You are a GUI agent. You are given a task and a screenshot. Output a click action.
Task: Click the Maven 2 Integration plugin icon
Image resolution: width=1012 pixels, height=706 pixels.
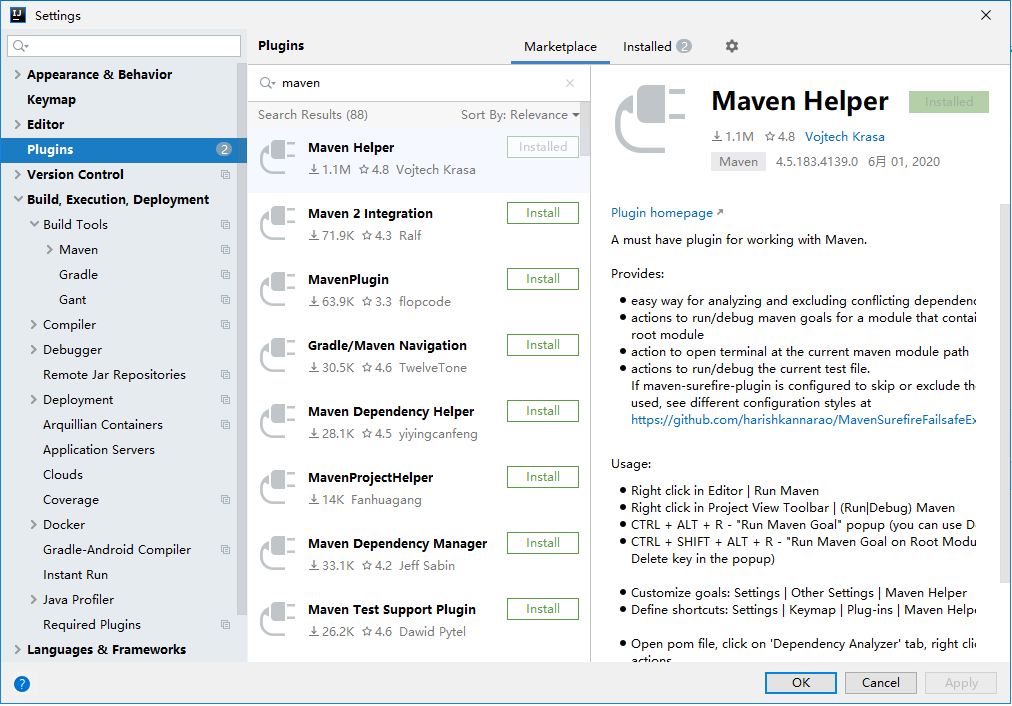(x=278, y=223)
